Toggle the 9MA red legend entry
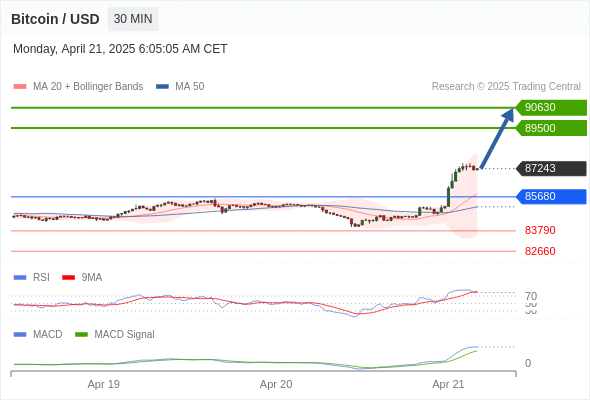This screenshot has height=400, width=590. pyautogui.click(x=82, y=277)
